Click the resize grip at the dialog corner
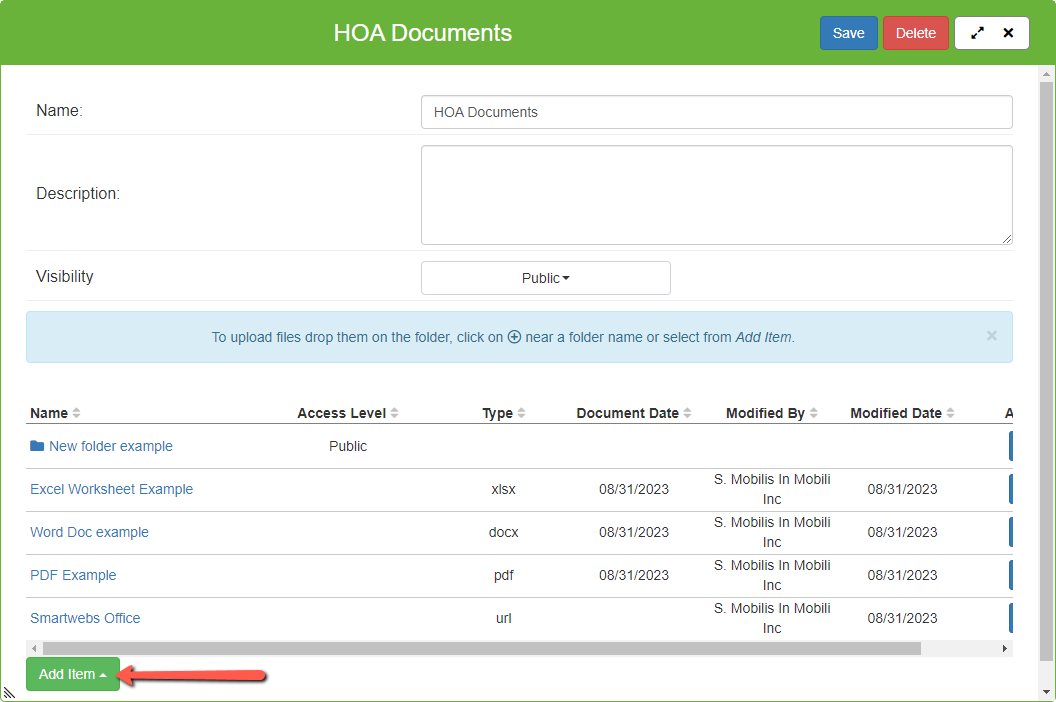The width and height of the screenshot is (1056, 702). (x=9, y=693)
